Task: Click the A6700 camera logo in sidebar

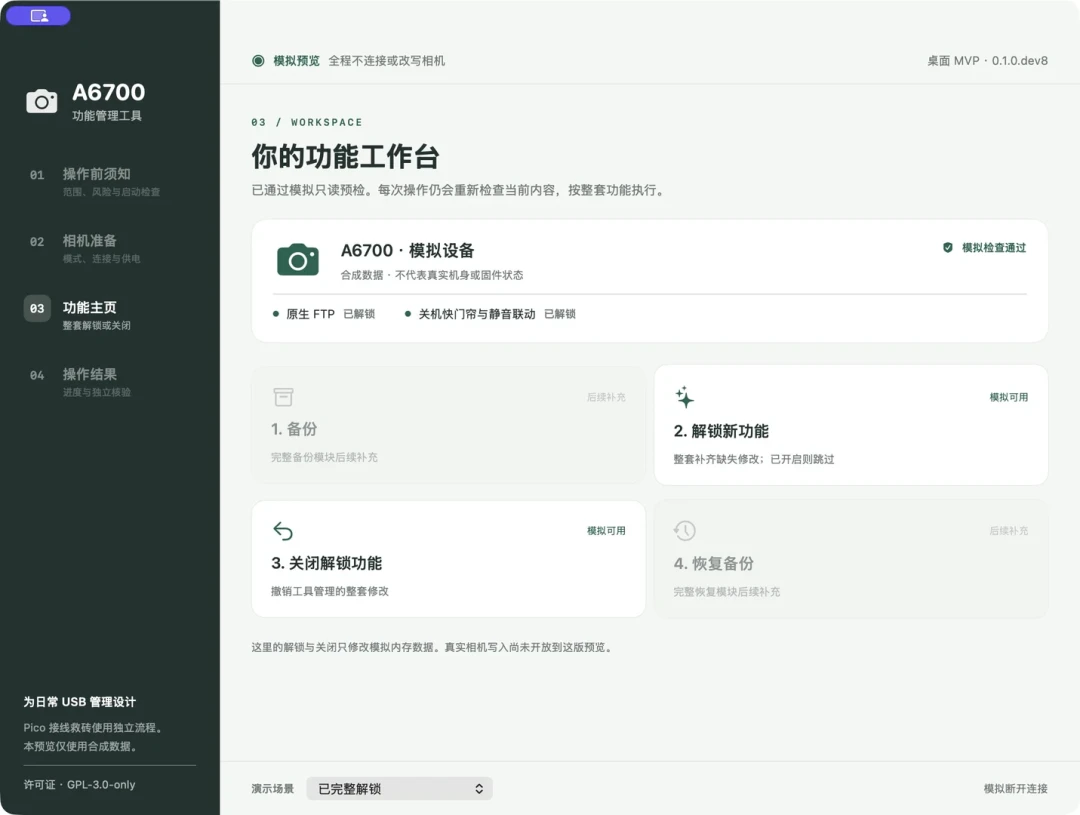Action: tap(41, 102)
